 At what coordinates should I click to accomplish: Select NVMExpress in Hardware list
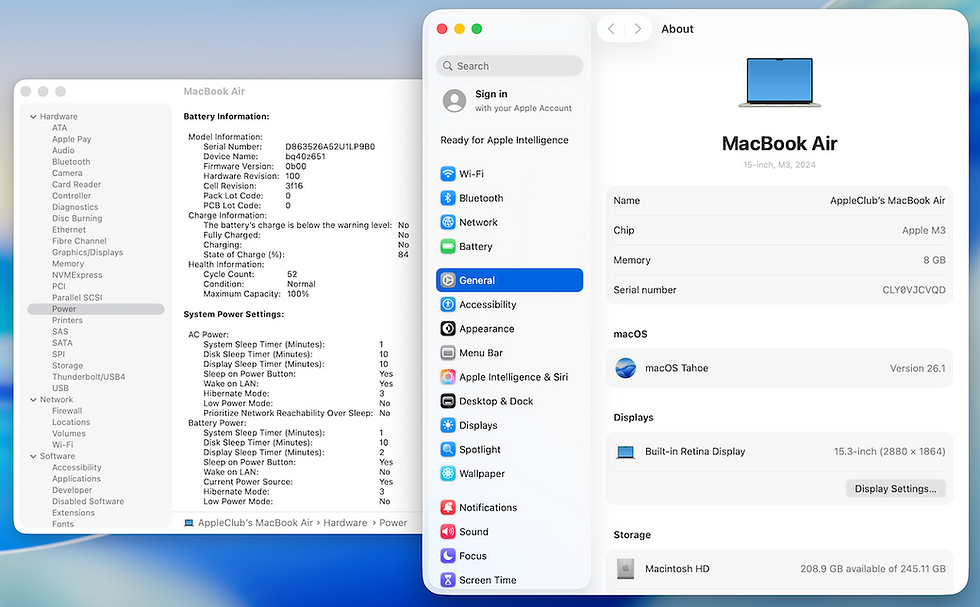77,275
